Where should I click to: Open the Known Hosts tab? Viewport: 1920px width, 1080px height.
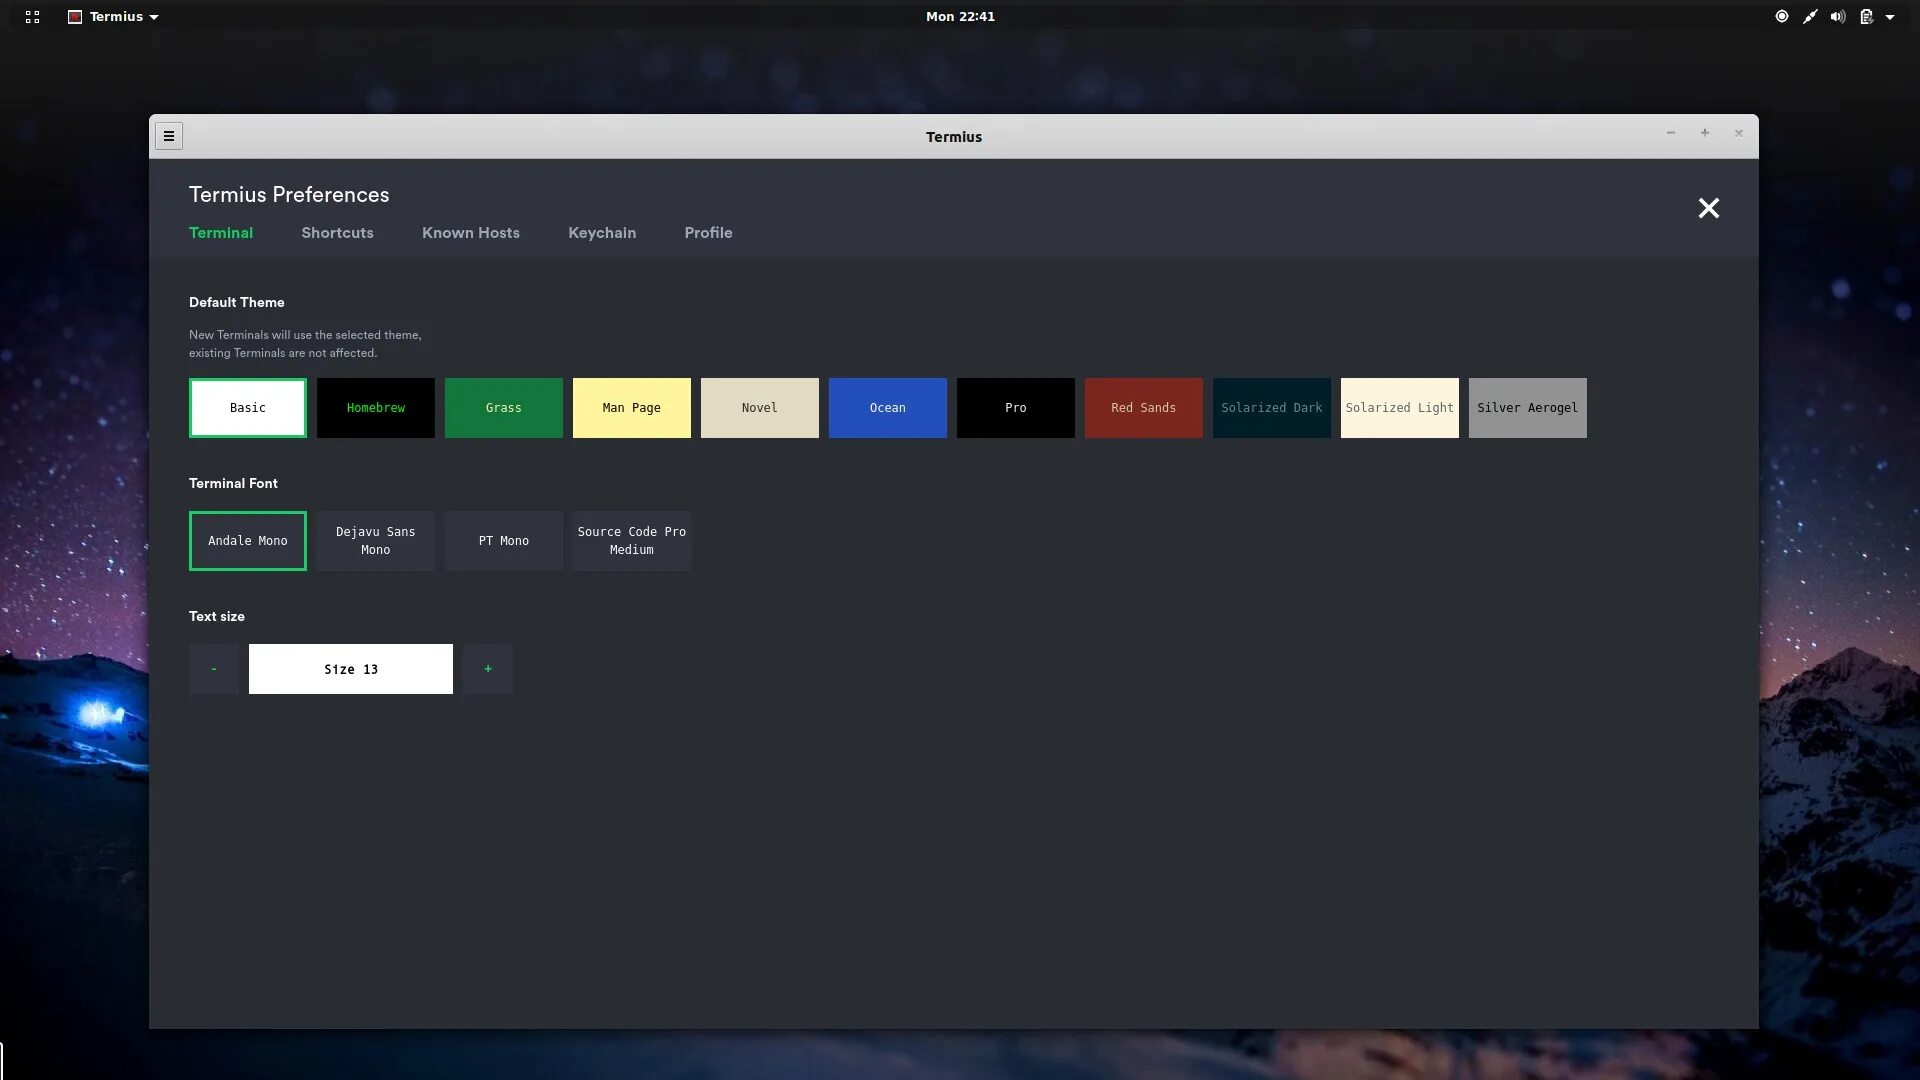click(x=471, y=233)
